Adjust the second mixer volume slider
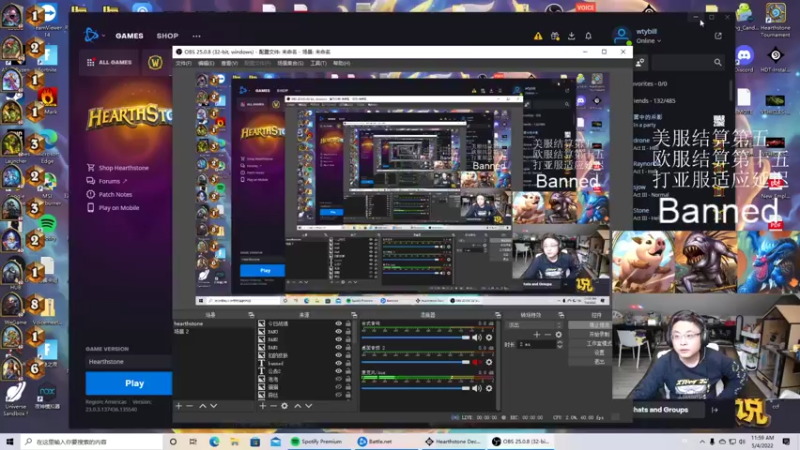Screen dimensions: 800x450 point(415,362)
